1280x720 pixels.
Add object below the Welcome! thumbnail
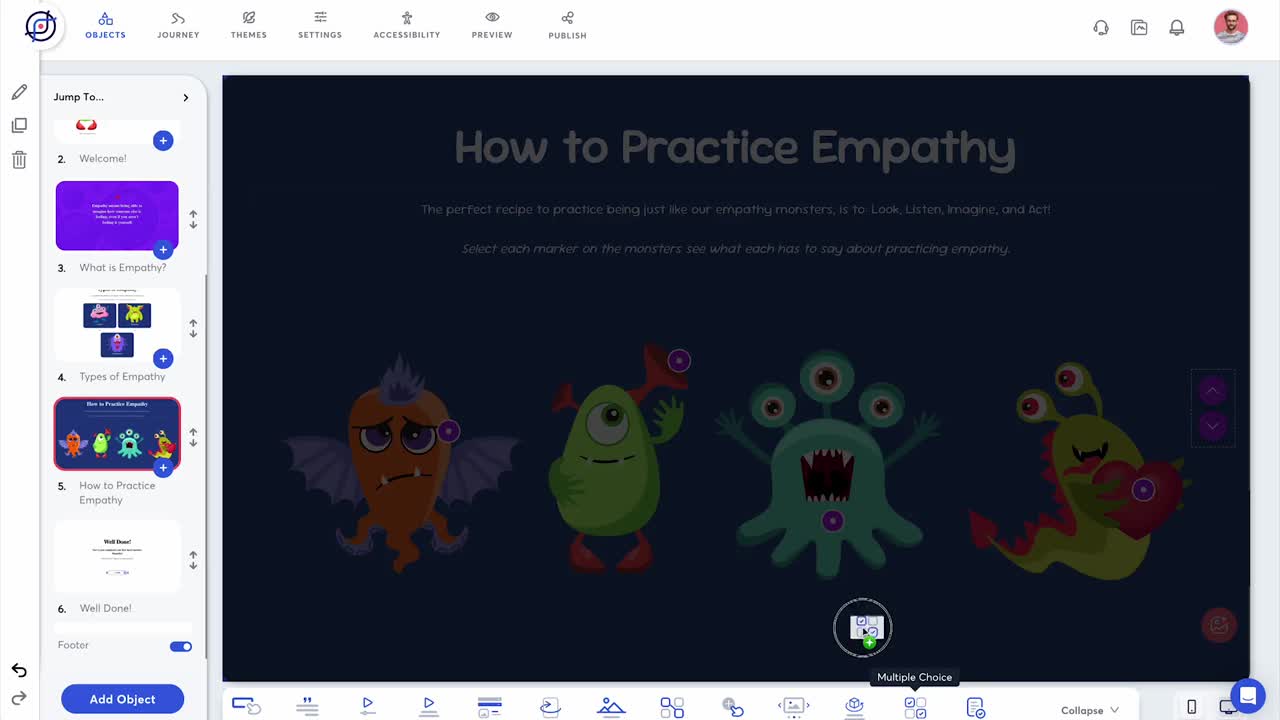(x=163, y=140)
